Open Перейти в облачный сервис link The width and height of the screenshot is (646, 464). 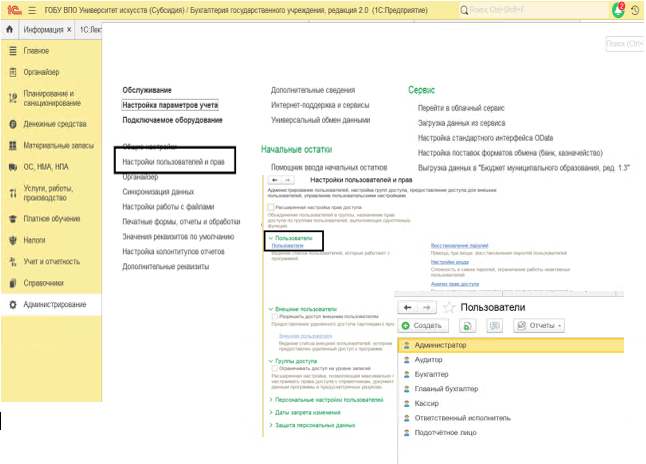(461, 108)
